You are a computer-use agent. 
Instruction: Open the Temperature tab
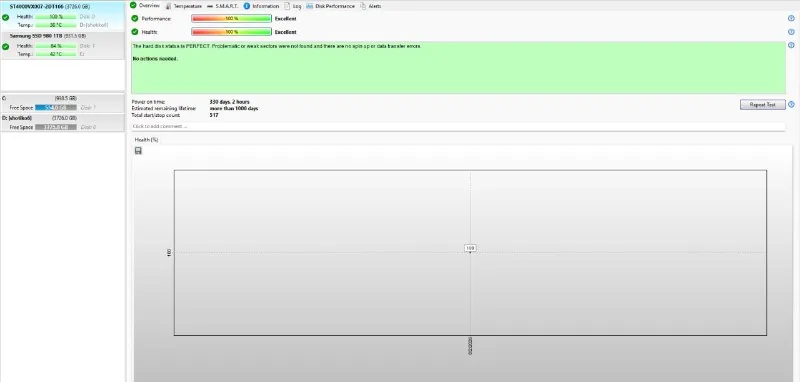tap(184, 6)
